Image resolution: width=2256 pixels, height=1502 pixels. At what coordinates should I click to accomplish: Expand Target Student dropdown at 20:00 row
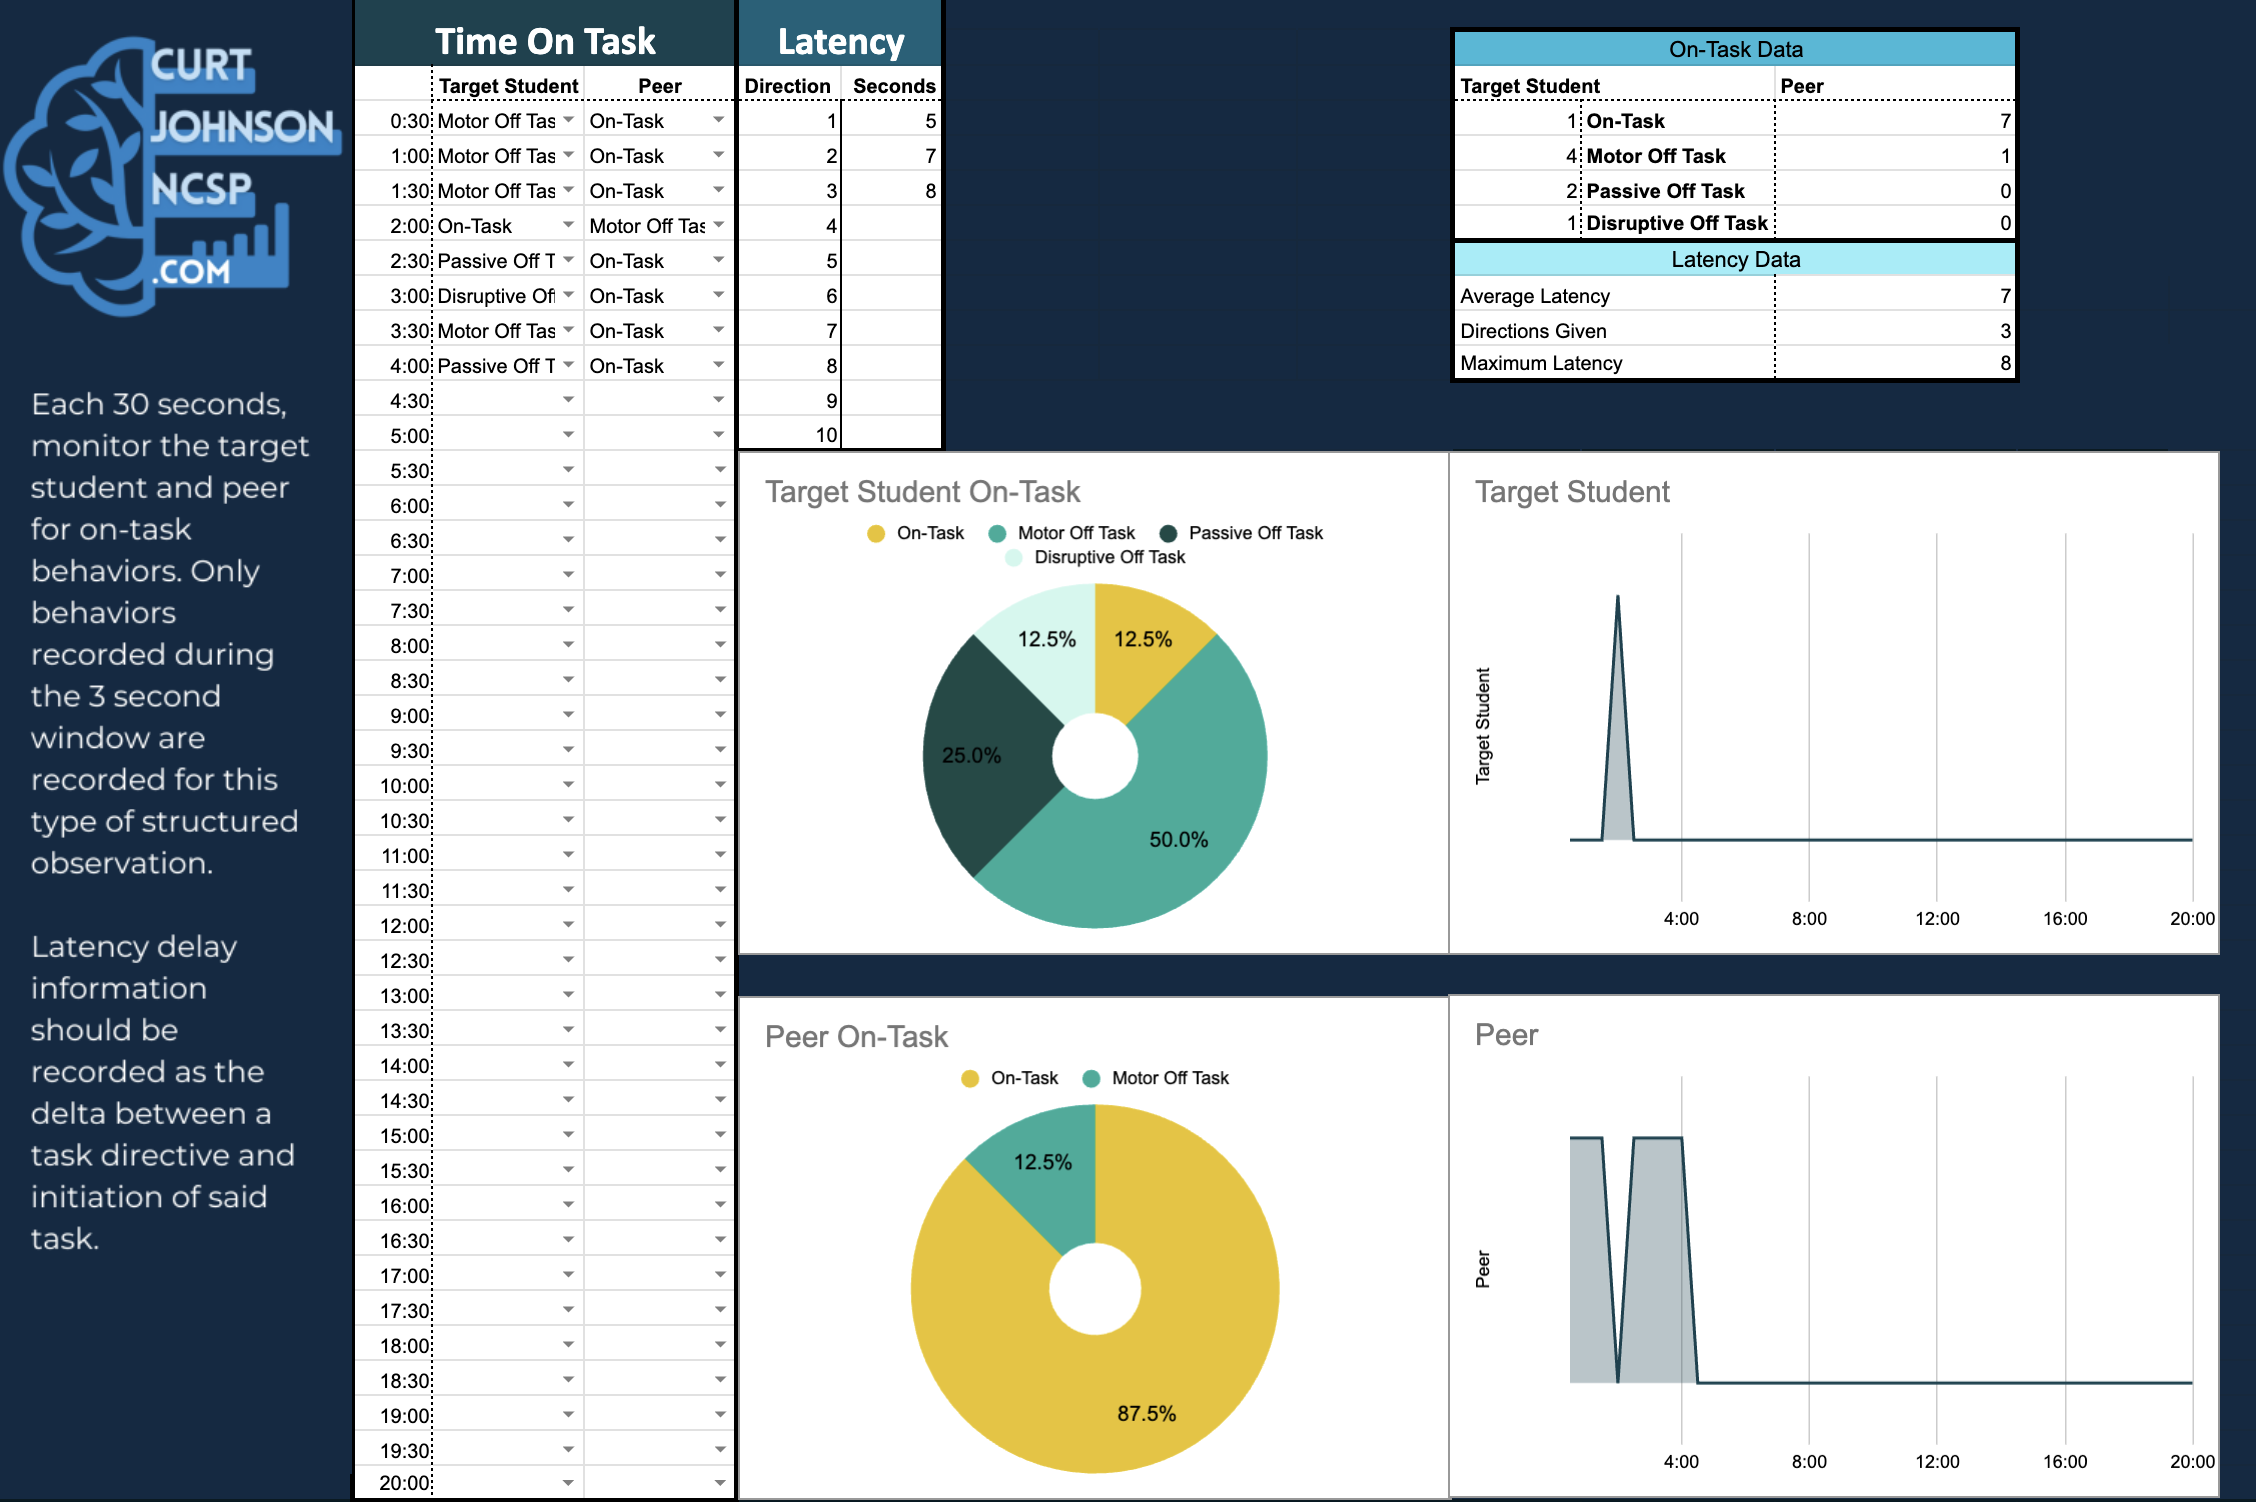(x=568, y=1483)
